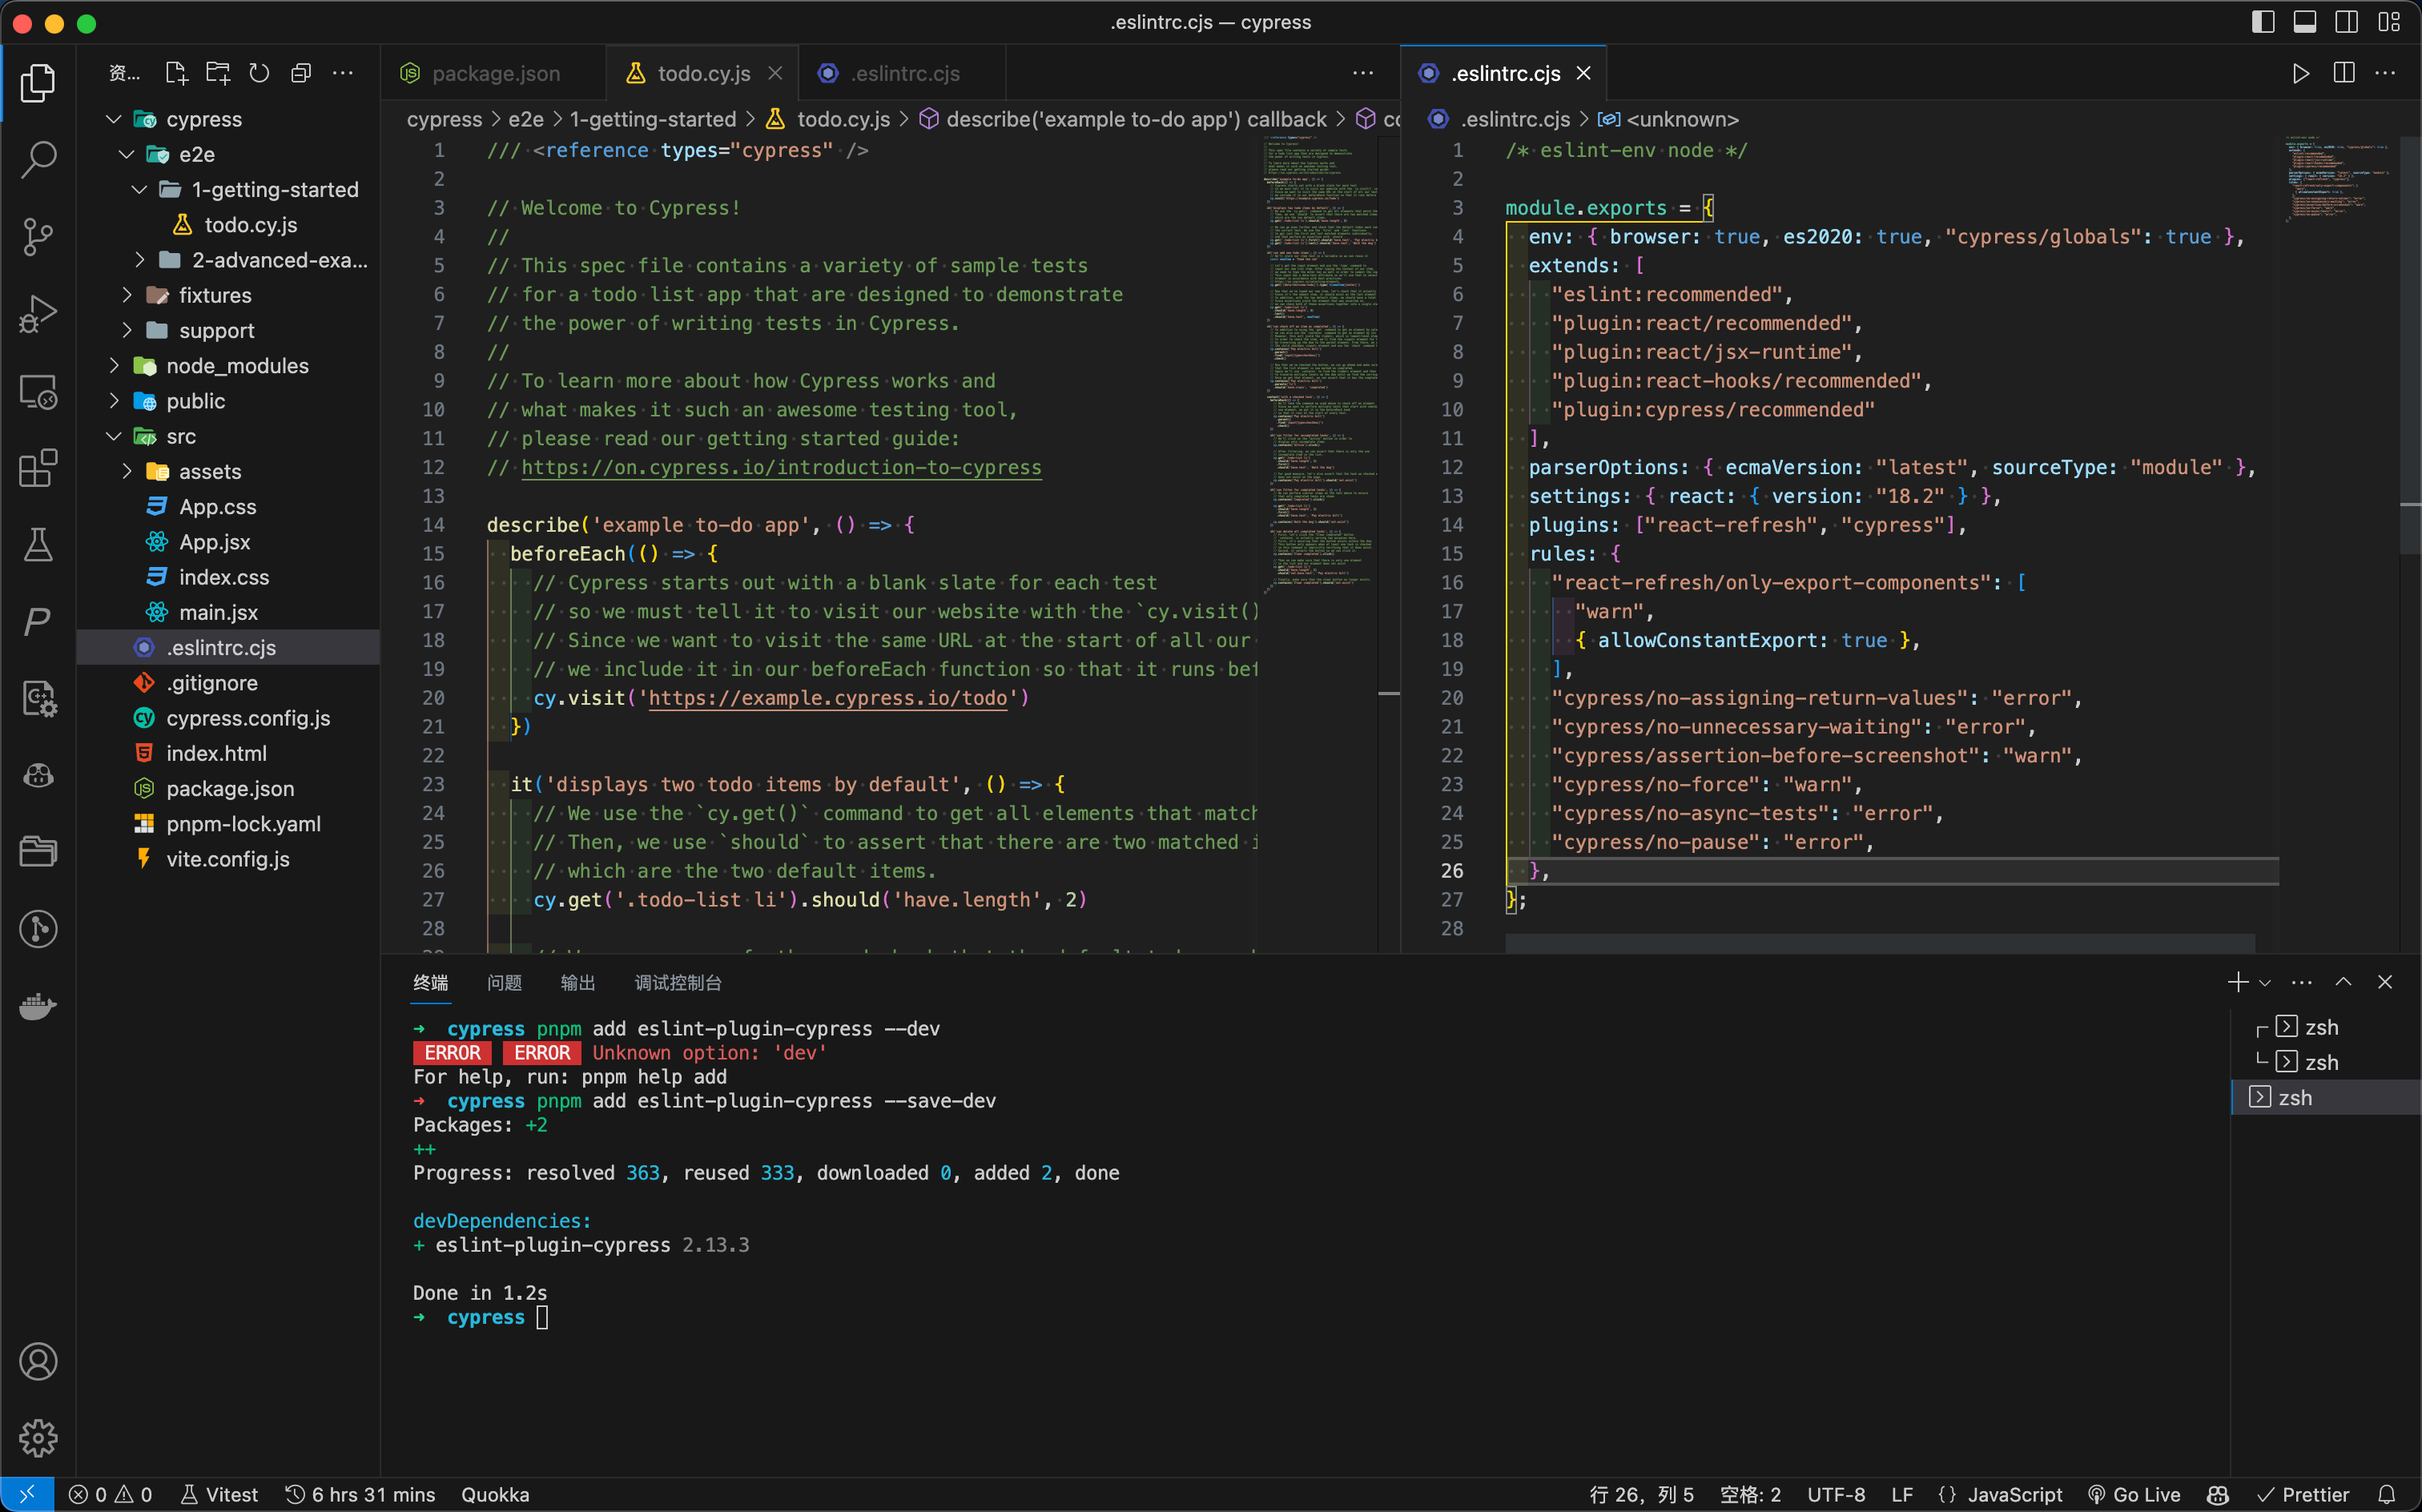Screen dimensions: 2422x1512
Task: Open the Manage gear icon
Action: (38, 1438)
